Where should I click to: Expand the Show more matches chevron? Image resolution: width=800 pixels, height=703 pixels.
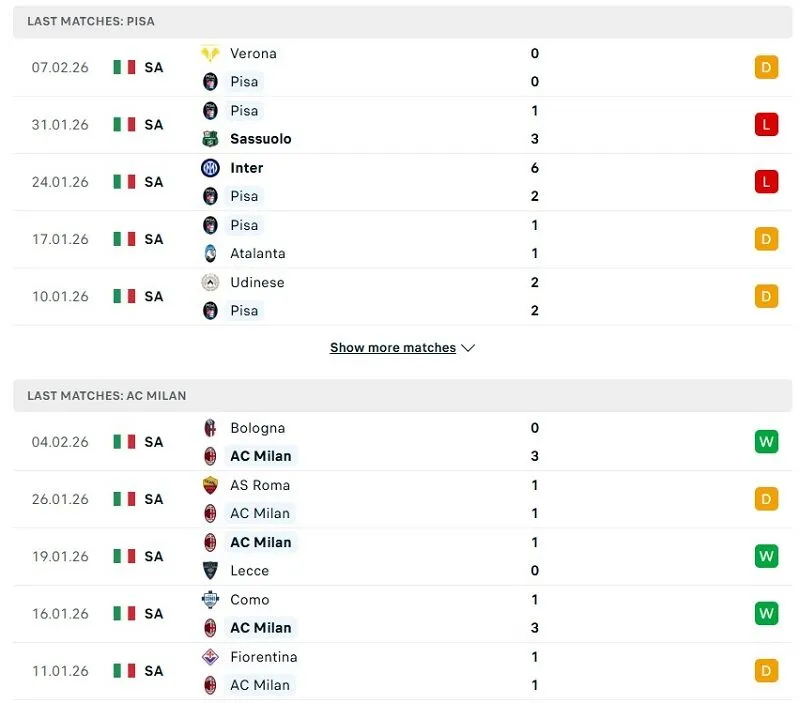pyautogui.click(x=469, y=348)
